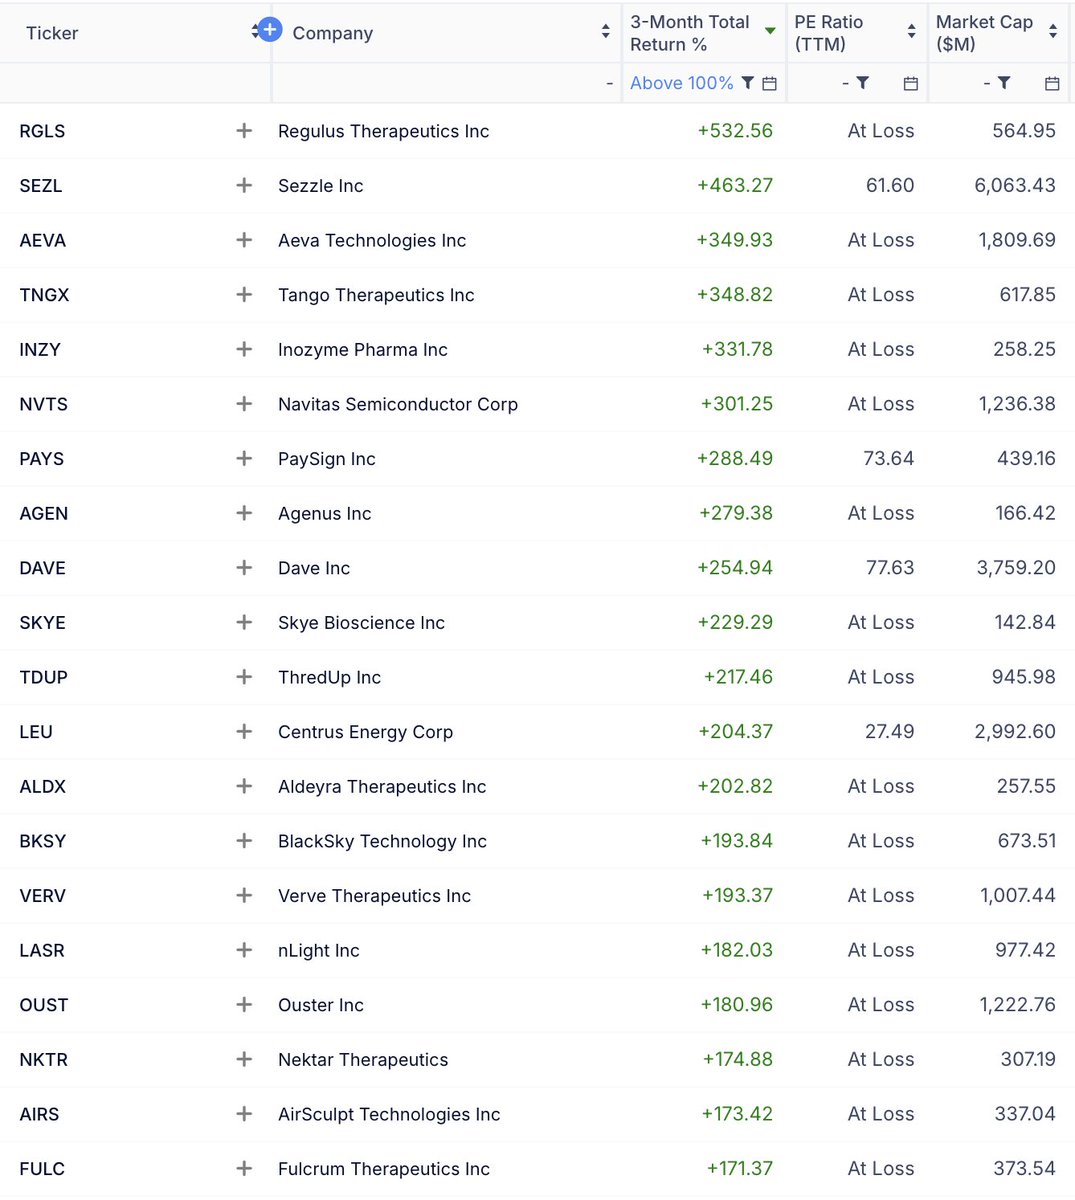Click the blue add column plus button
This screenshot has width=1075, height=1200.
tap(269, 30)
